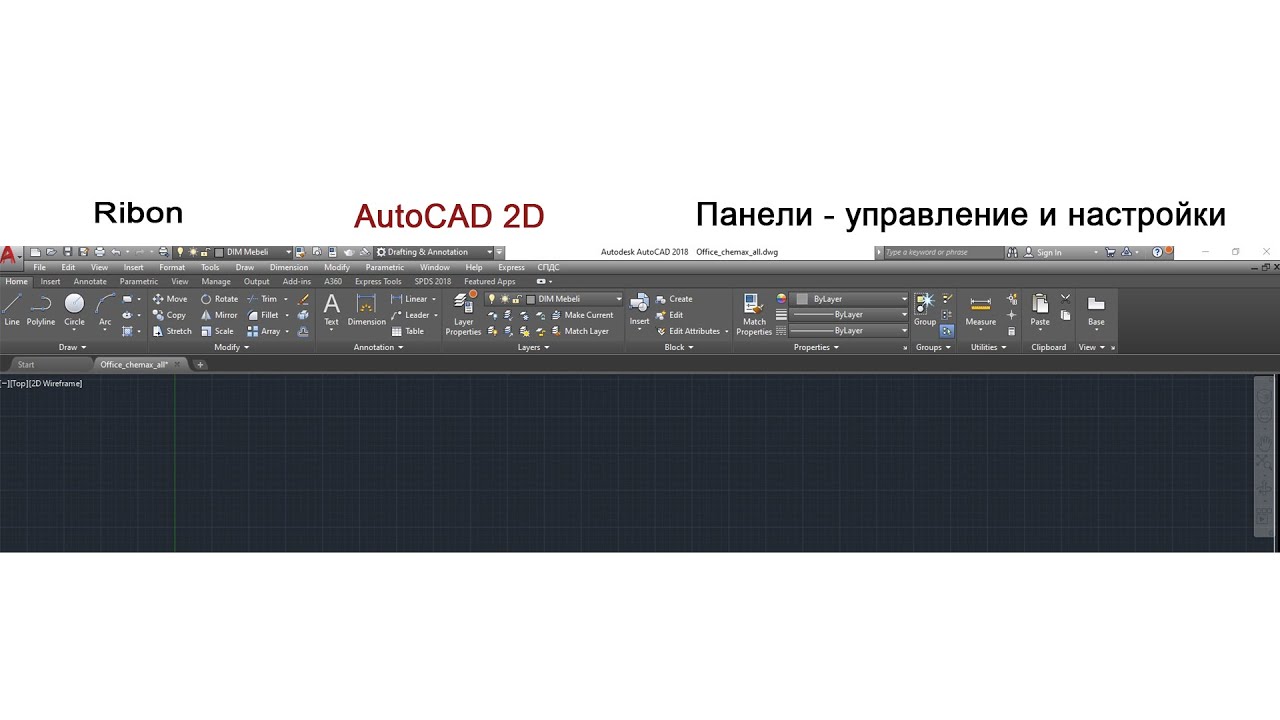Image resolution: width=1280 pixels, height=720 pixels.
Task: Click the Leader tool
Action: pyautogui.click(x=410, y=315)
